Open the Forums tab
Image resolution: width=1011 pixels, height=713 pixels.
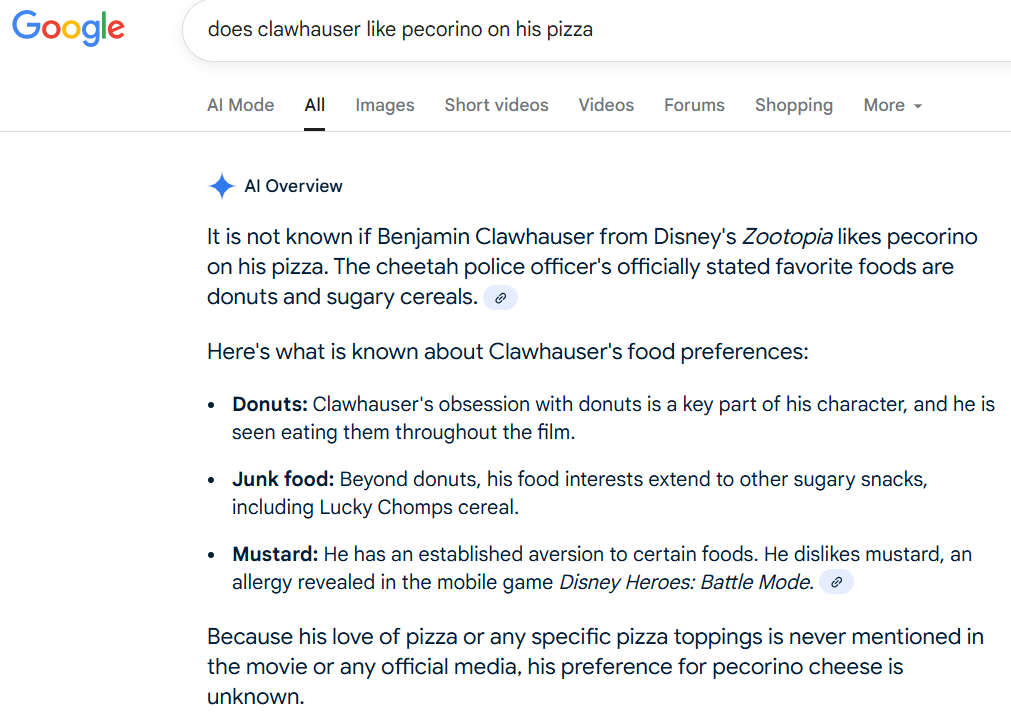pos(694,105)
